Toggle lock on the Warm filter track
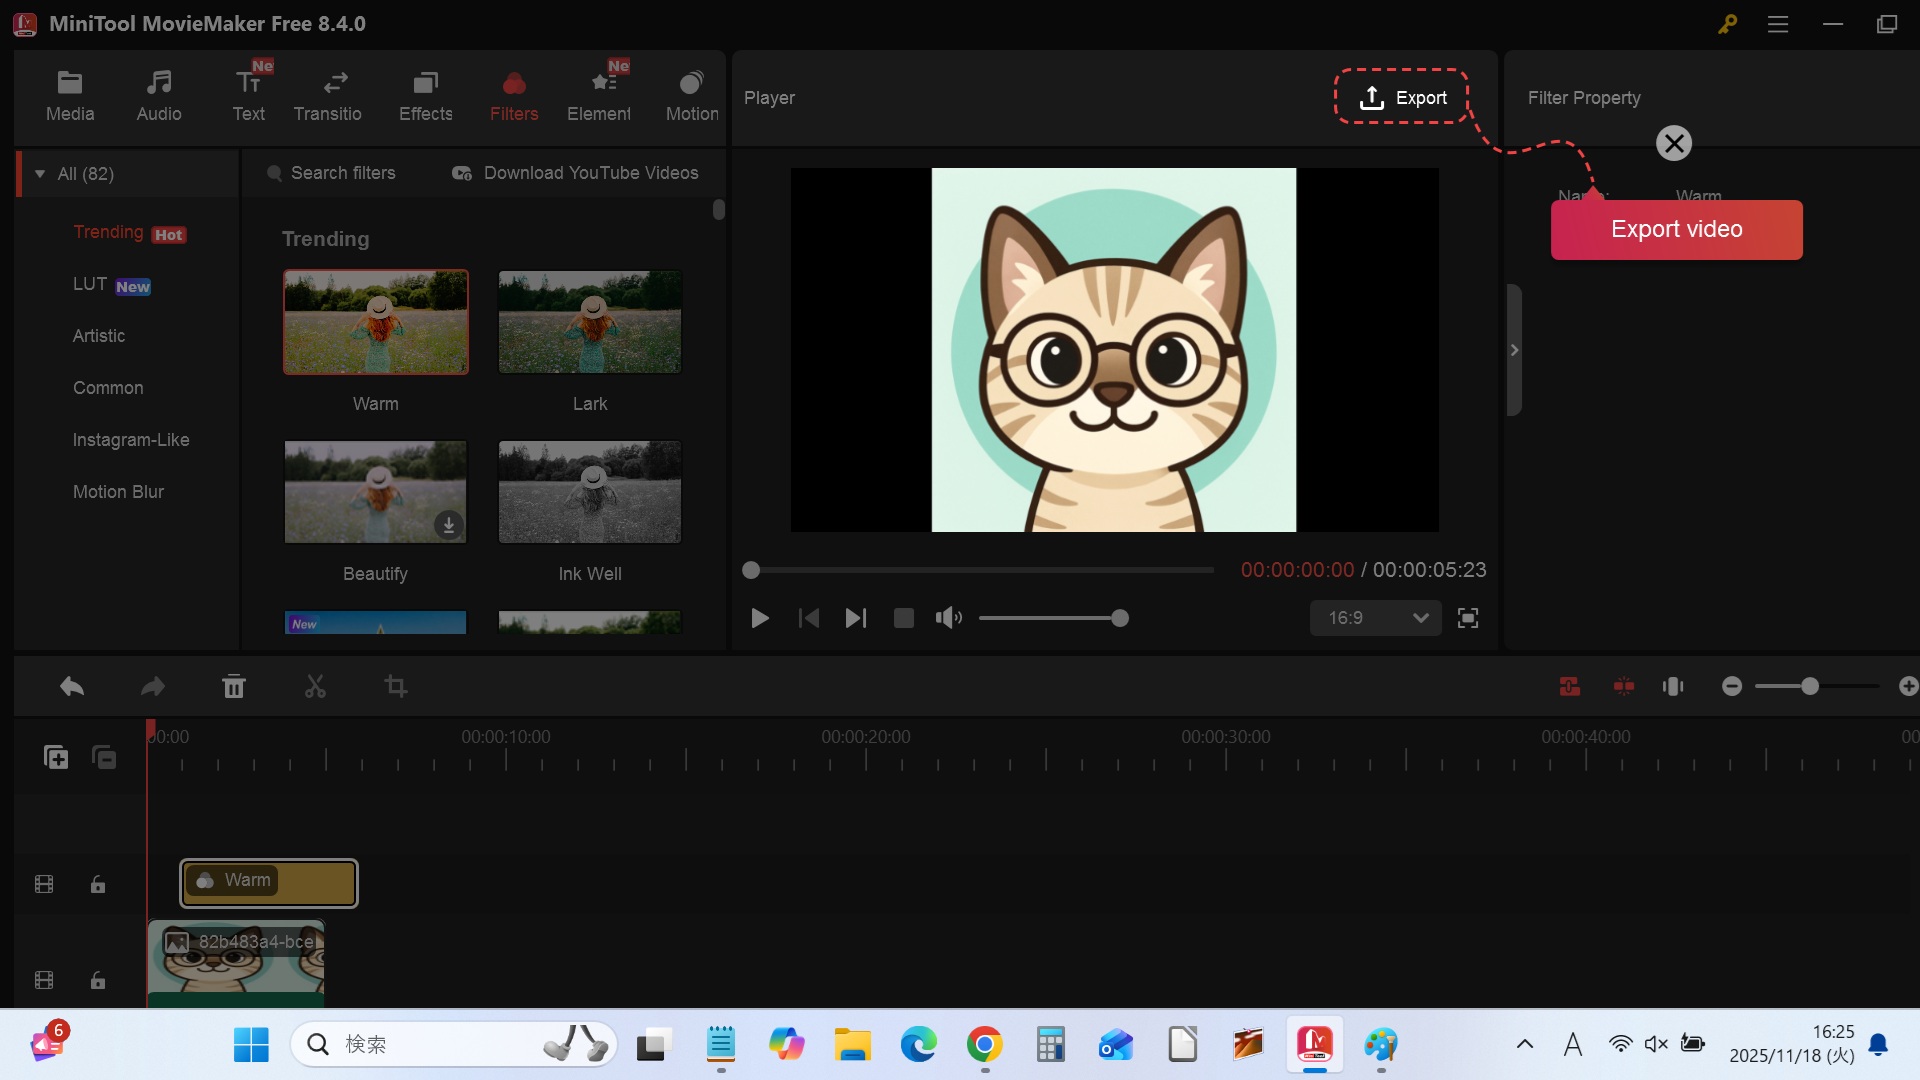 [98, 884]
